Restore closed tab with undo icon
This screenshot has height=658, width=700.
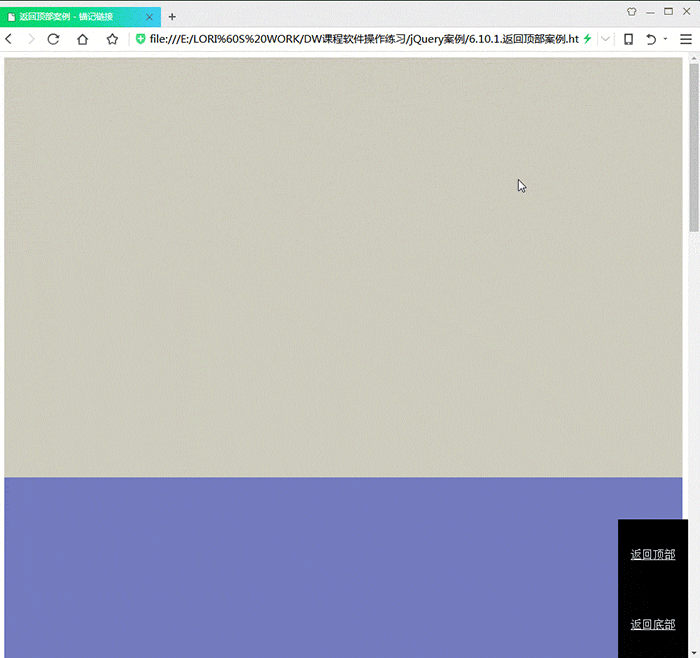click(x=651, y=39)
